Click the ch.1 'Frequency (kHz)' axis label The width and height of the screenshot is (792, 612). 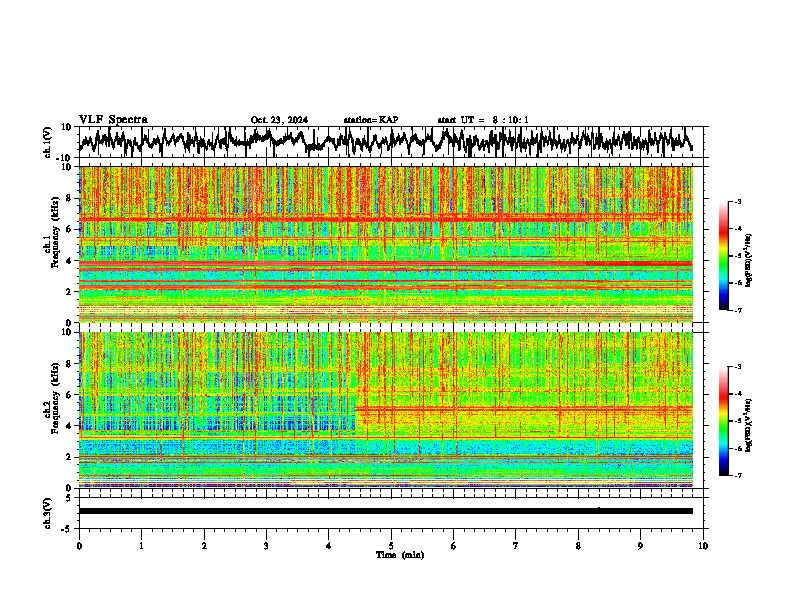pyautogui.click(x=55, y=233)
